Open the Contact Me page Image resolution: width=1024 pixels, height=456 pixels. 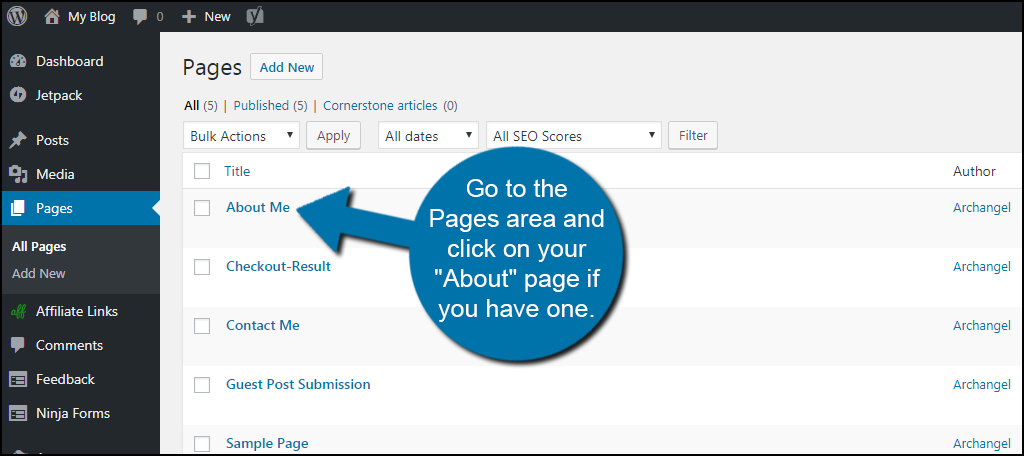pyautogui.click(x=263, y=325)
